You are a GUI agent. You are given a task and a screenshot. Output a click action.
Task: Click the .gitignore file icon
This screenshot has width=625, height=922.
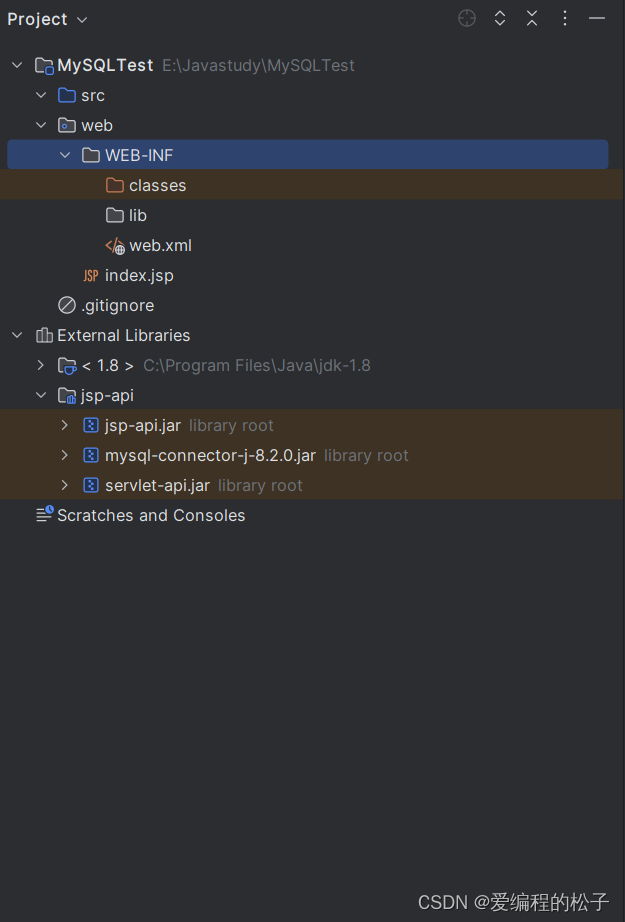(67, 305)
